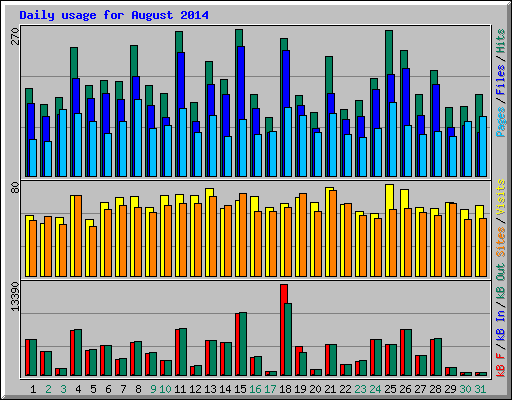This screenshot has height=400, width=512.
Task: Click the 'Hits' legend label
Action: pos(500,41)
